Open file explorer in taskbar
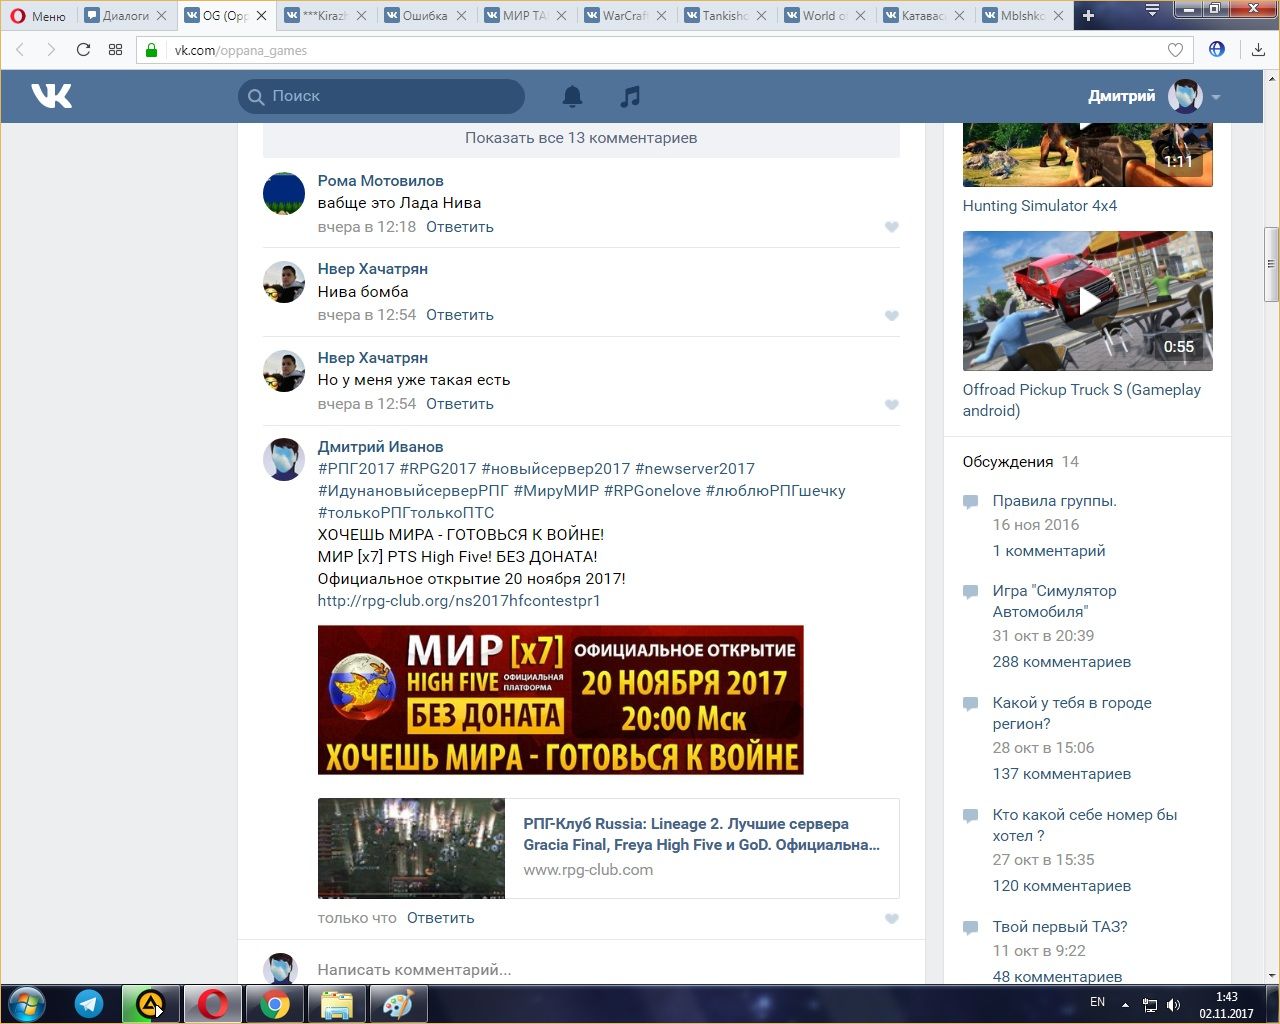Image resolution: width=1280 pixels, height=1024 pixels. pyautogui.click(x=336, y=1004)
